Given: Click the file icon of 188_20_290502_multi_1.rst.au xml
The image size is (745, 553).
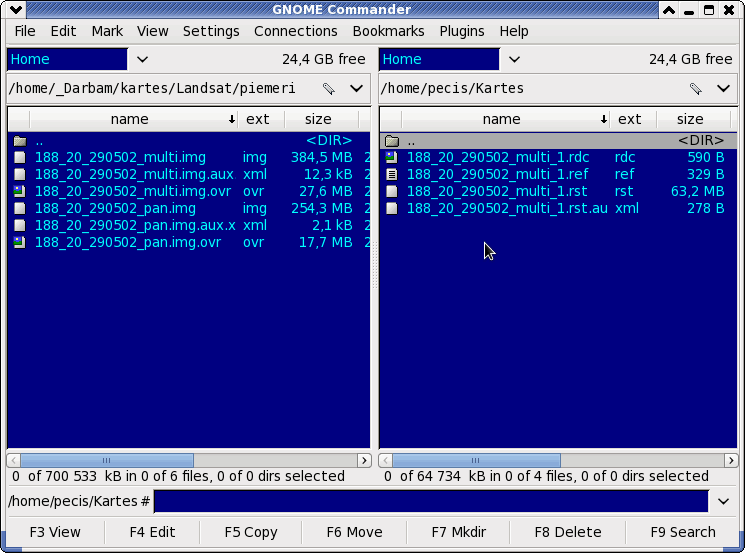Looking at the screenshot, I should tap(392, 209).
